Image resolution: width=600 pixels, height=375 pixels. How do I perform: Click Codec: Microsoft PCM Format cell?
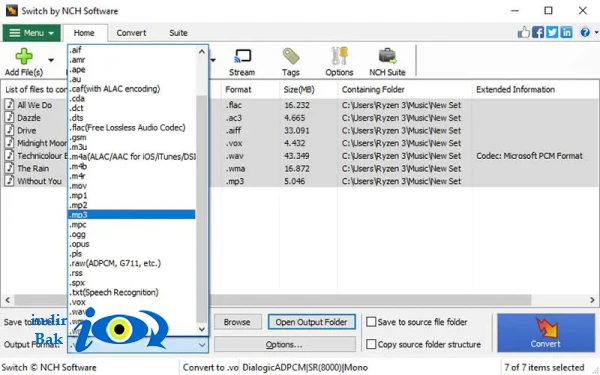pos(529,156)
